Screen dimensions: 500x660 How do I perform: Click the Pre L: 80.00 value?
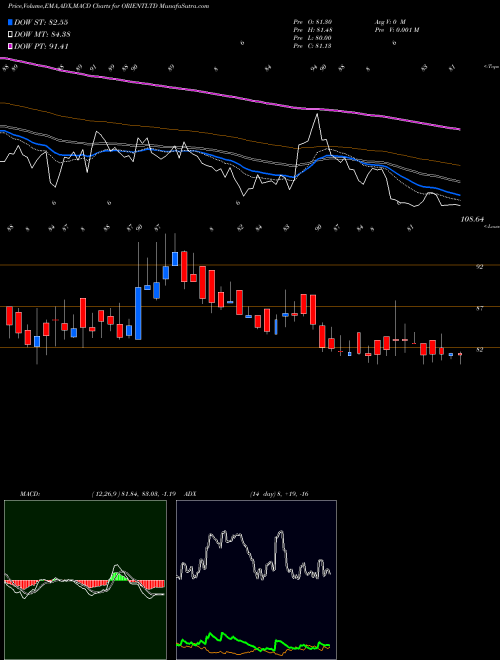[x=313, y=37]
